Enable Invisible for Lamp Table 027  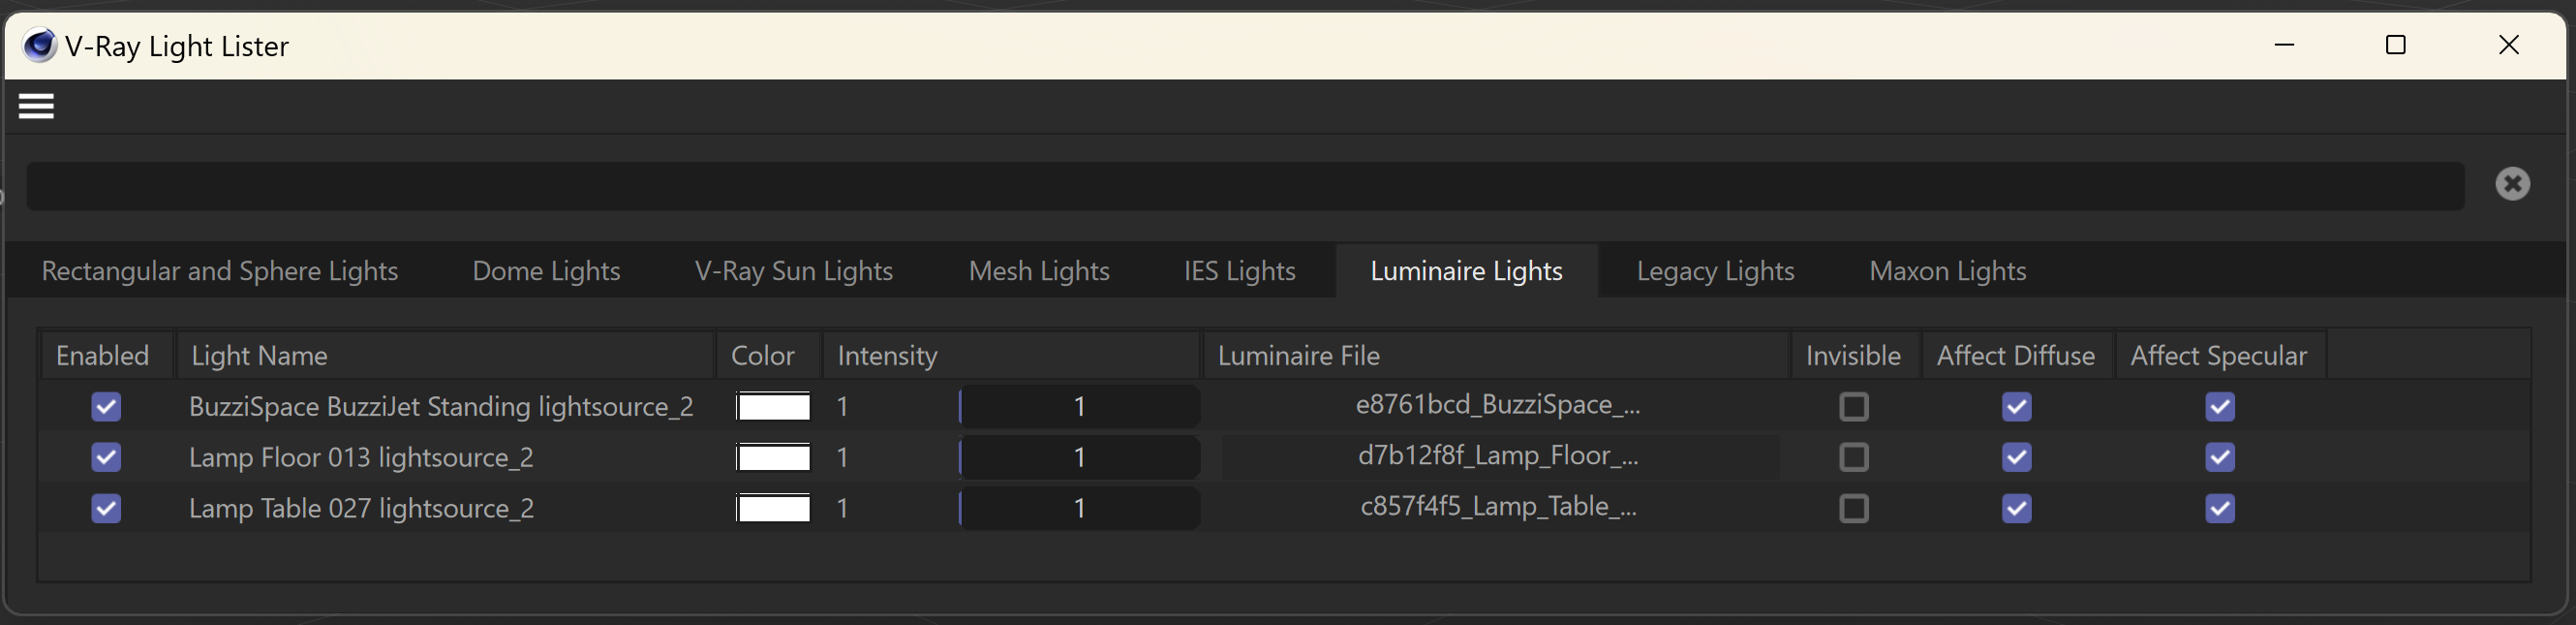[x=1854, y=509]
